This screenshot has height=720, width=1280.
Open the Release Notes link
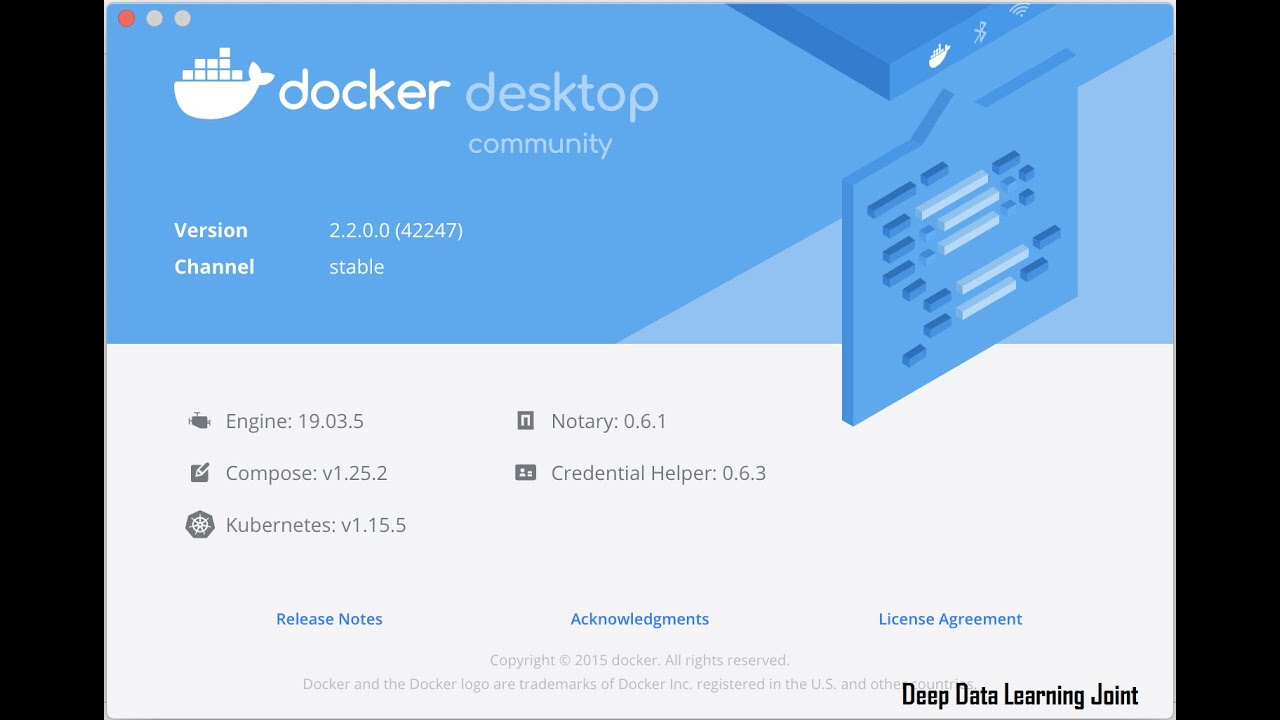pos(329,619)
